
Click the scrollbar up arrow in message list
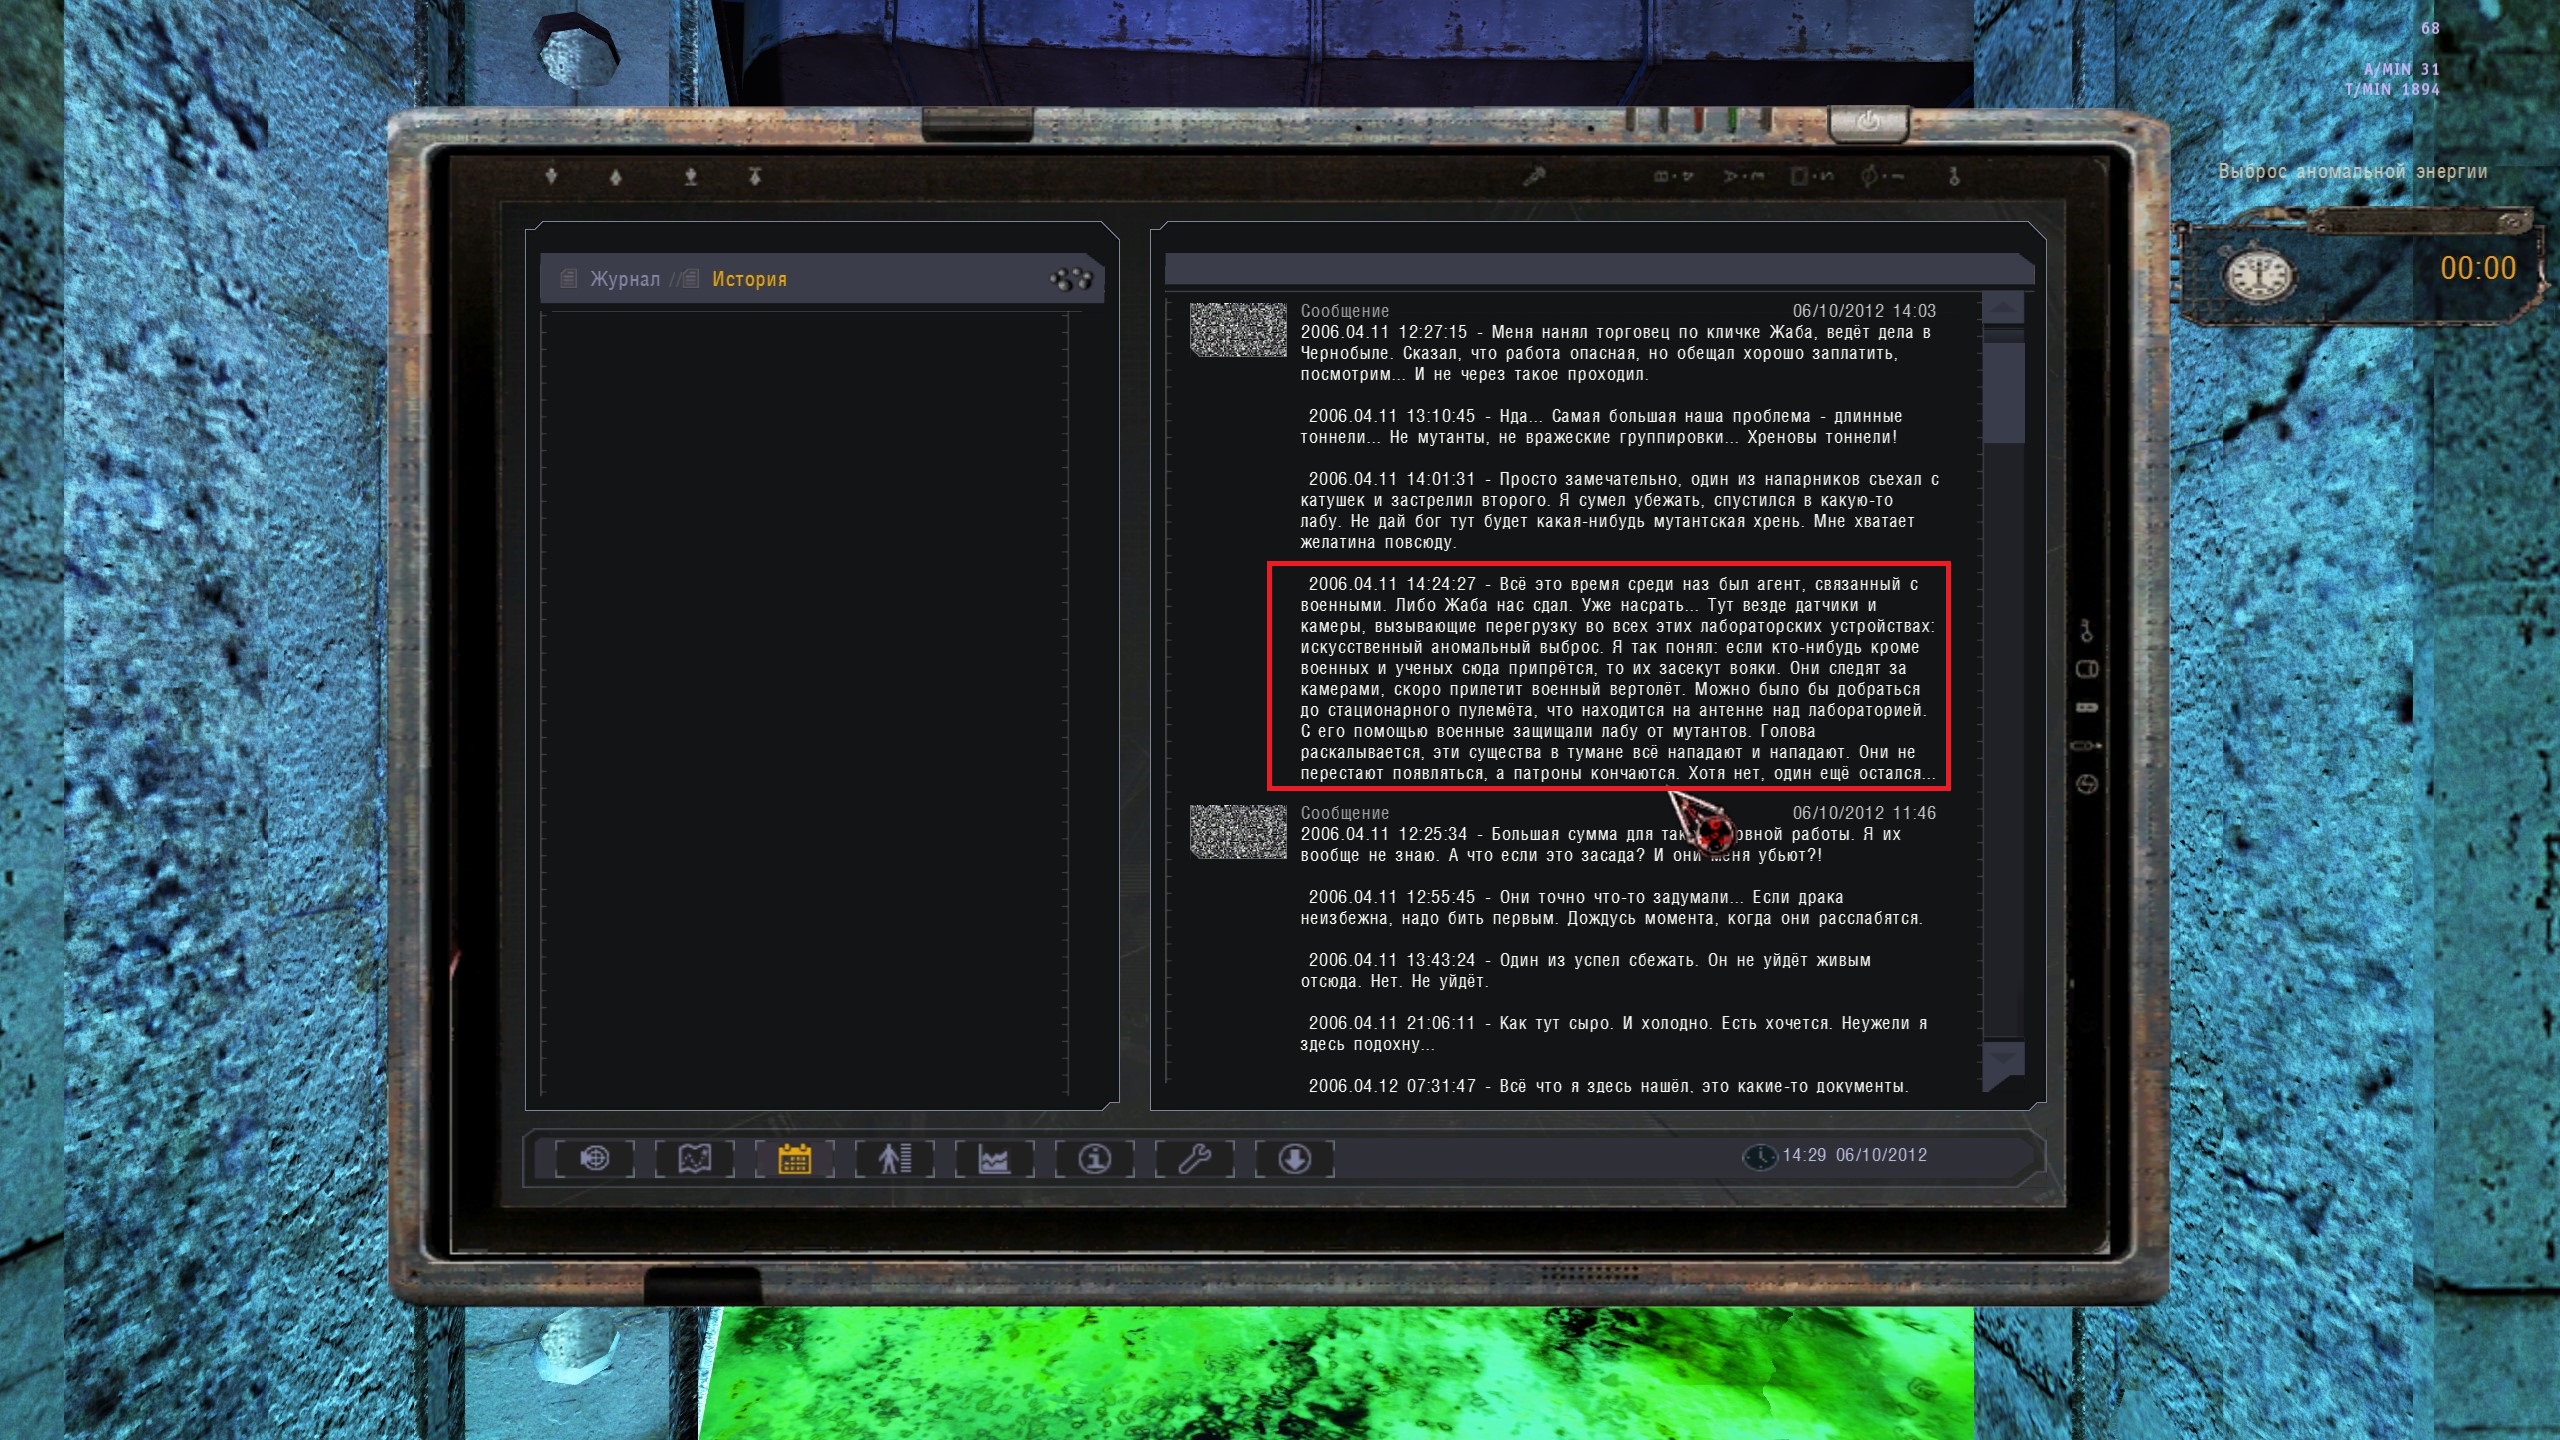coord(2003,308)
